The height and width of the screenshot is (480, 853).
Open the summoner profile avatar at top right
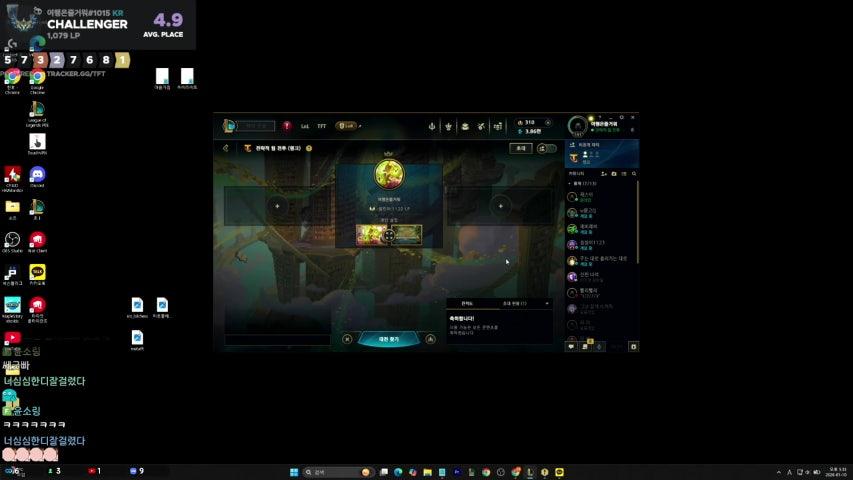[577, 126]
